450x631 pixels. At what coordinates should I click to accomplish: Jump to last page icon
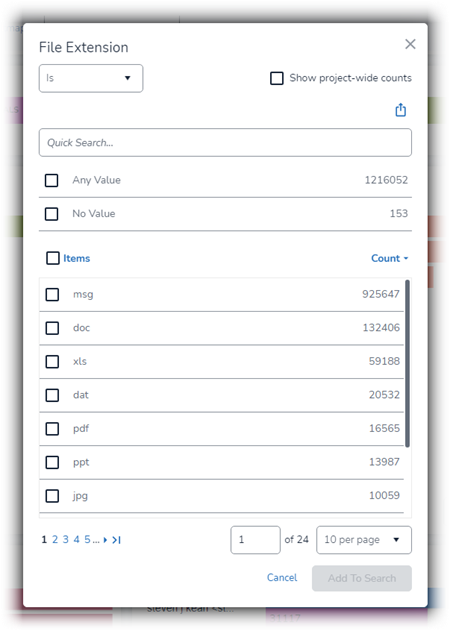pyautogui.click(x=116, y=540)
